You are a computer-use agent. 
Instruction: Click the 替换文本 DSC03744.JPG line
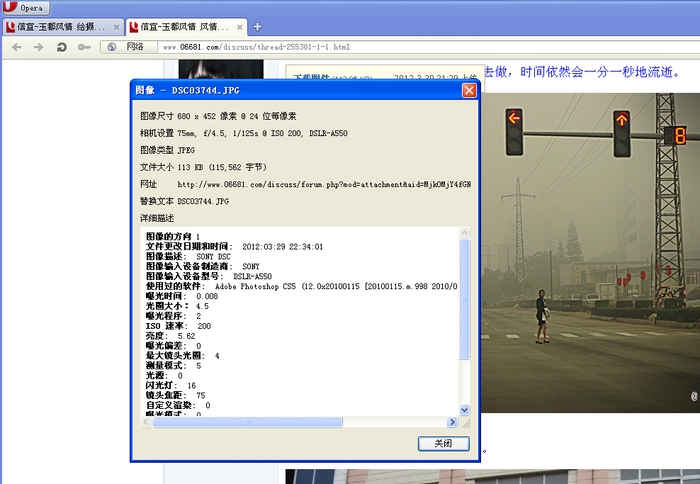pyautogui.click(x=184, y=201)
